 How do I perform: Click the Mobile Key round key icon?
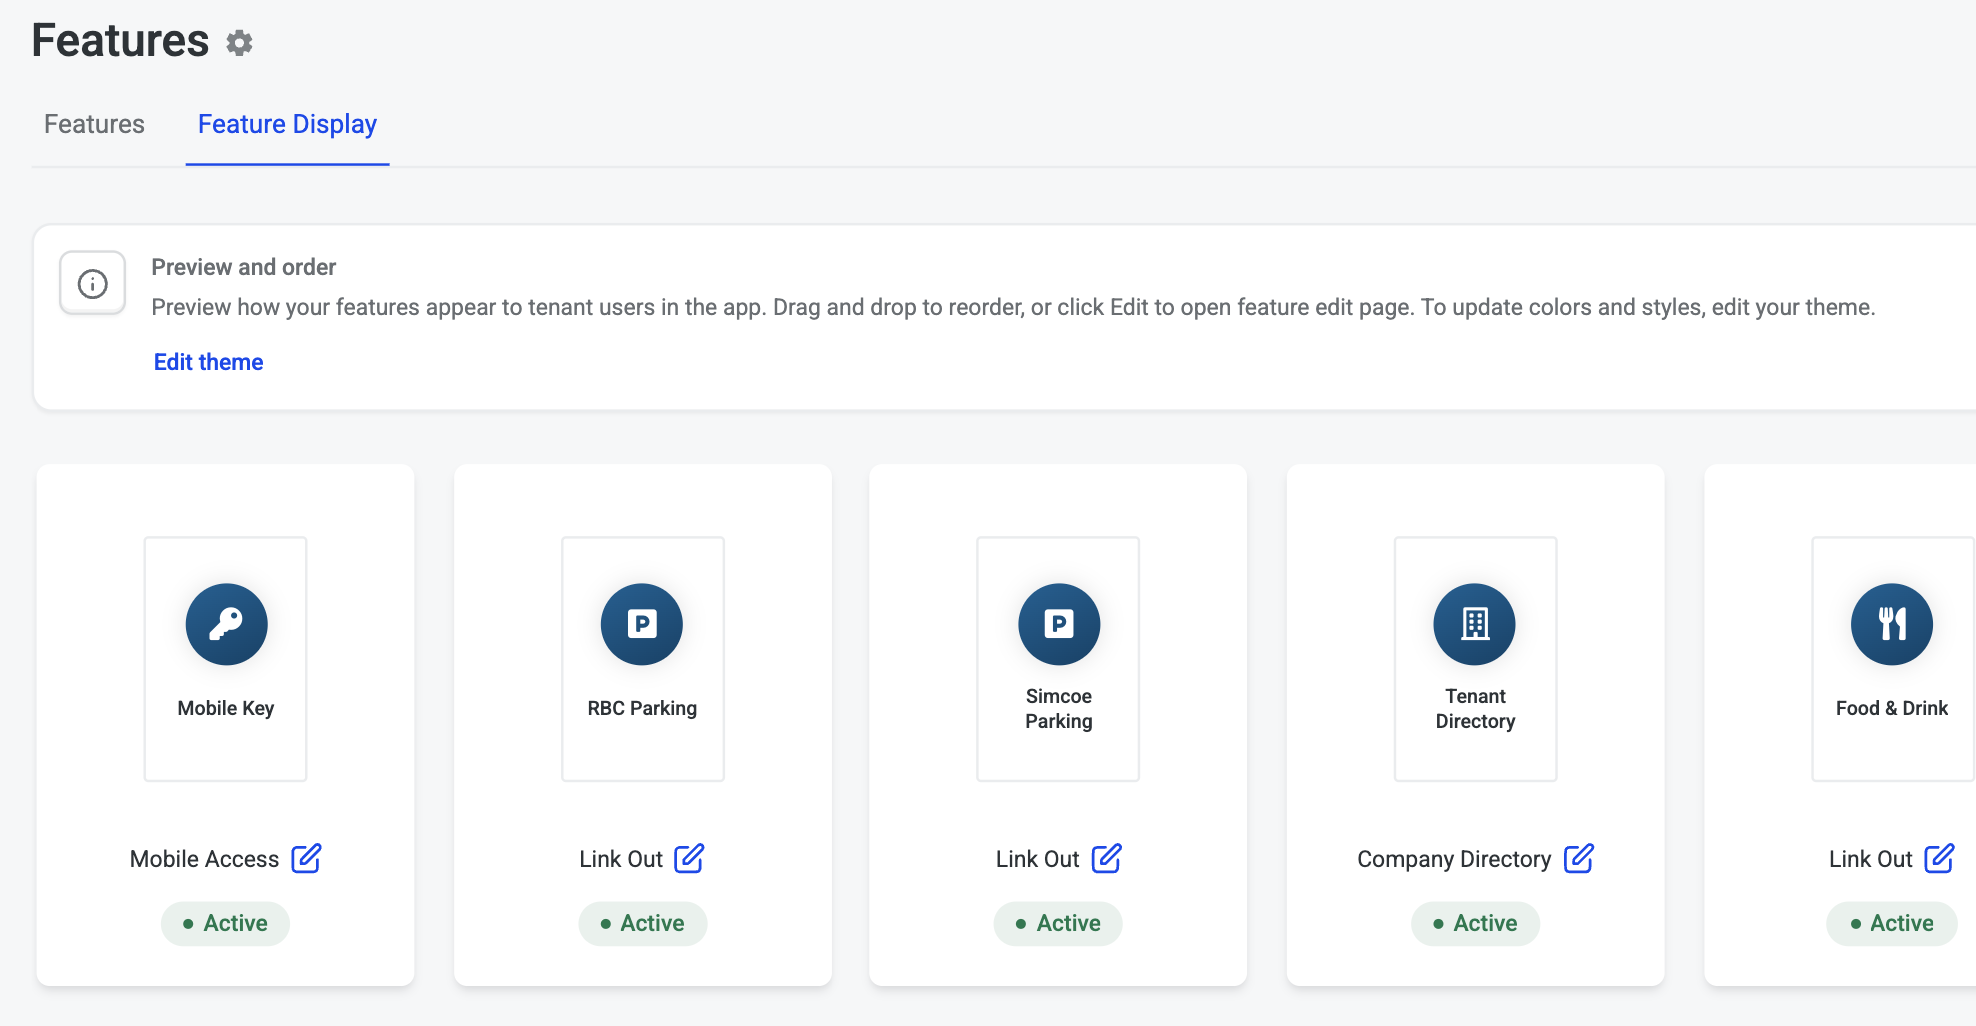click(226, 624)
